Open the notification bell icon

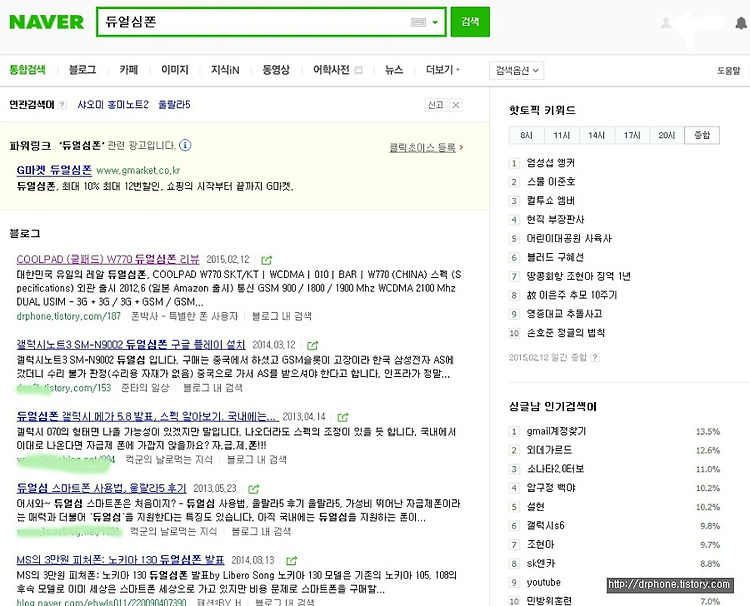[x=741, y=22]
